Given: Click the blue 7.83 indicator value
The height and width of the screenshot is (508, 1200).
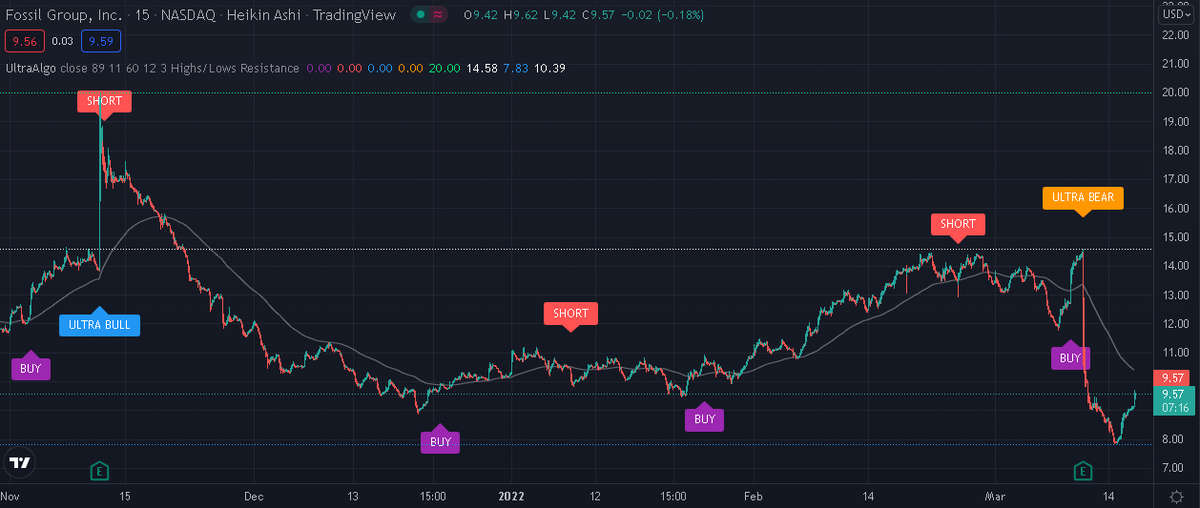Looking at the screenshot, I should [x=516, y=68].
